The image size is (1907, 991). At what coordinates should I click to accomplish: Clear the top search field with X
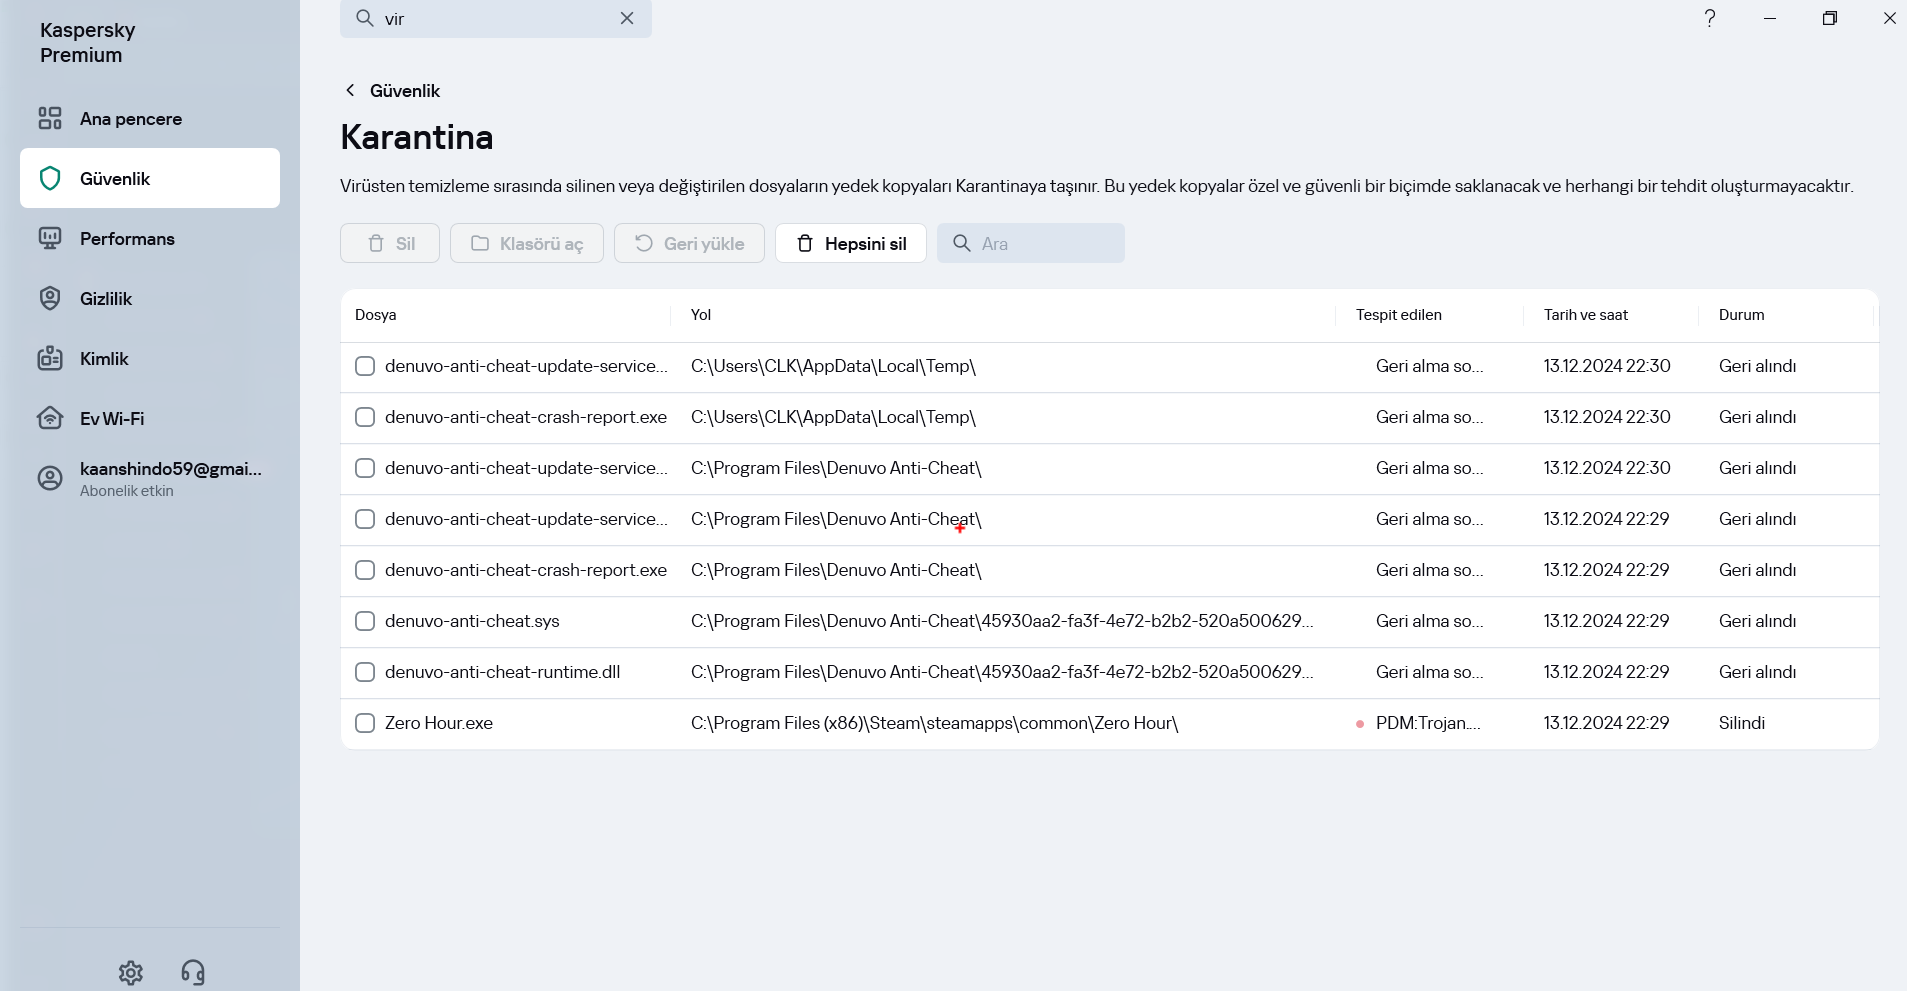pos(627,18)
